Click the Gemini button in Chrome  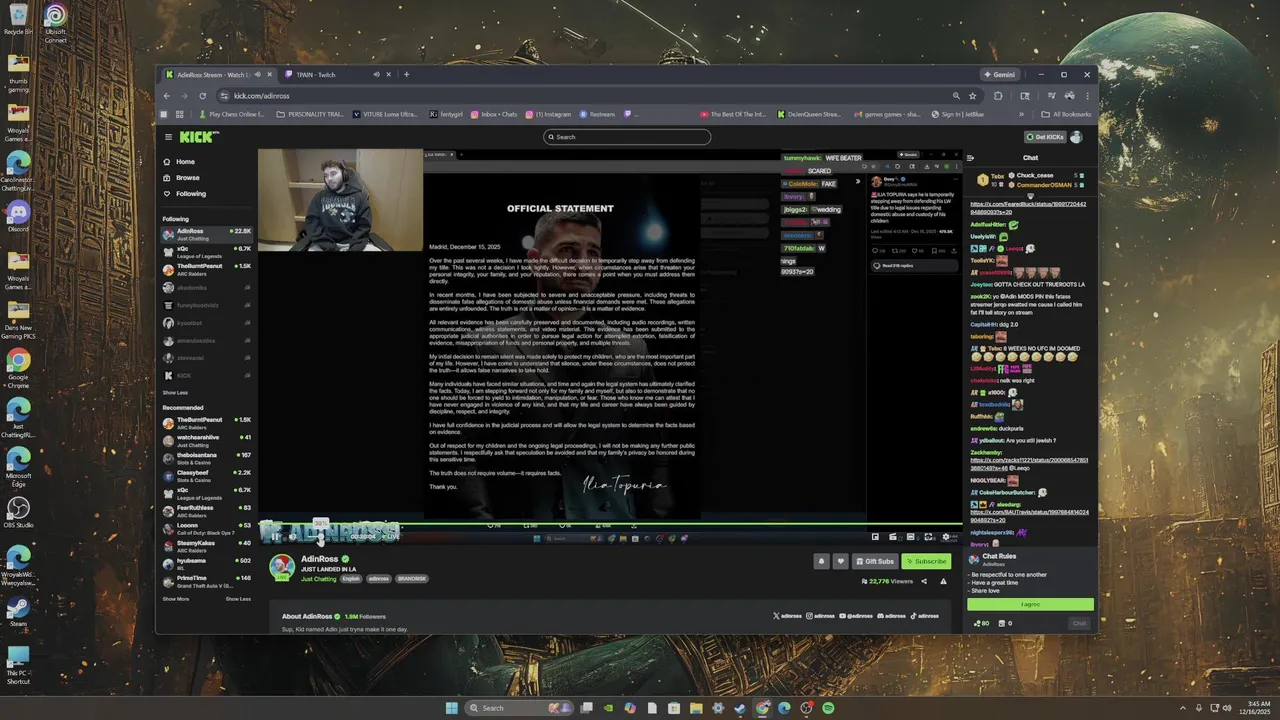coord(999,74)
